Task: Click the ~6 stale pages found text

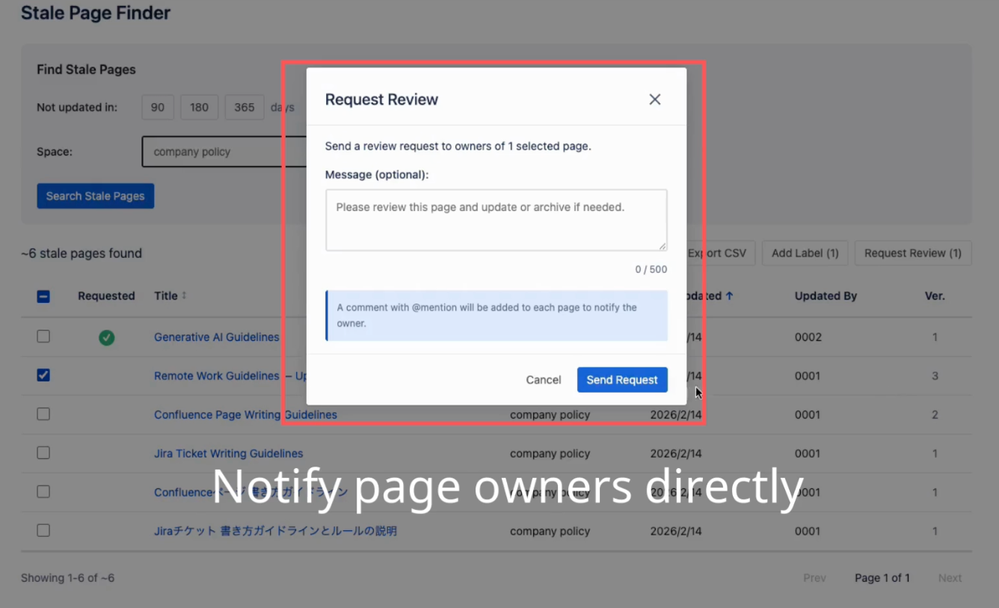Action: (x=81, y=254)
